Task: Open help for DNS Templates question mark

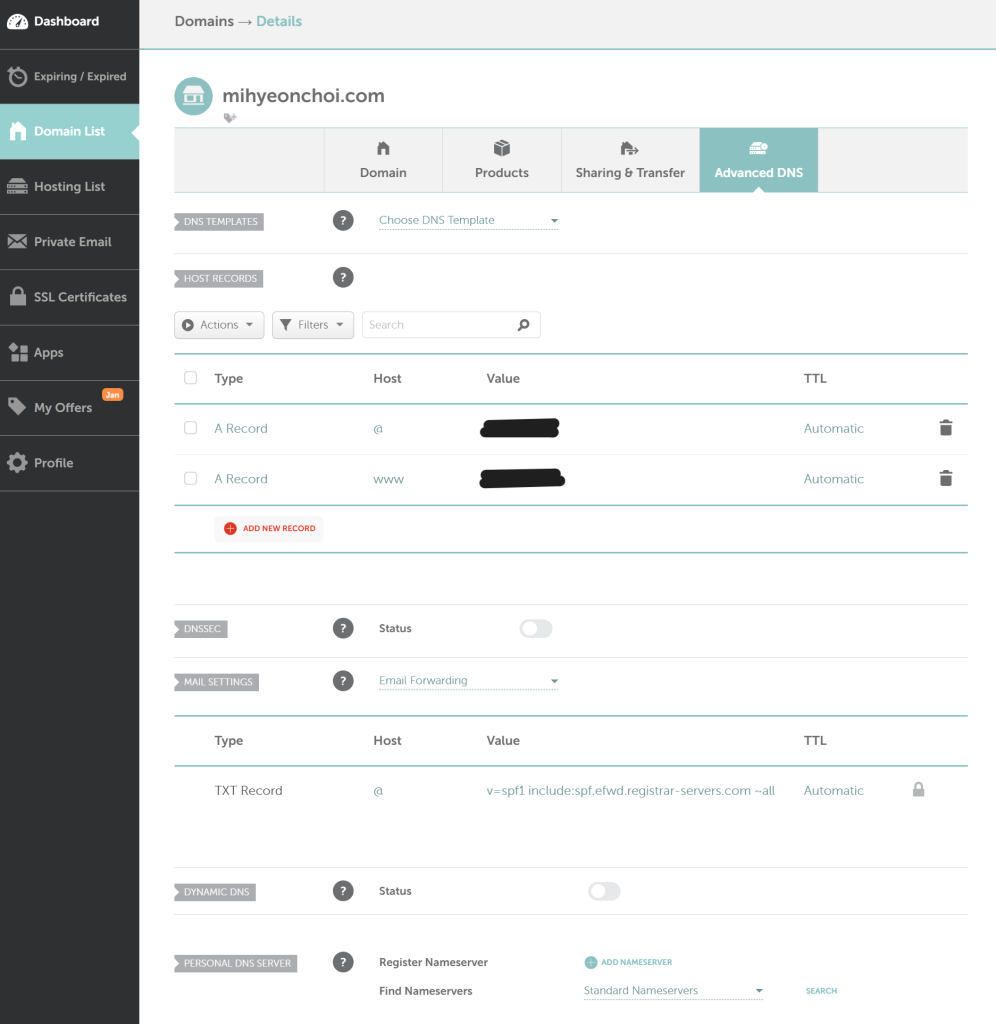Action: 343,221
